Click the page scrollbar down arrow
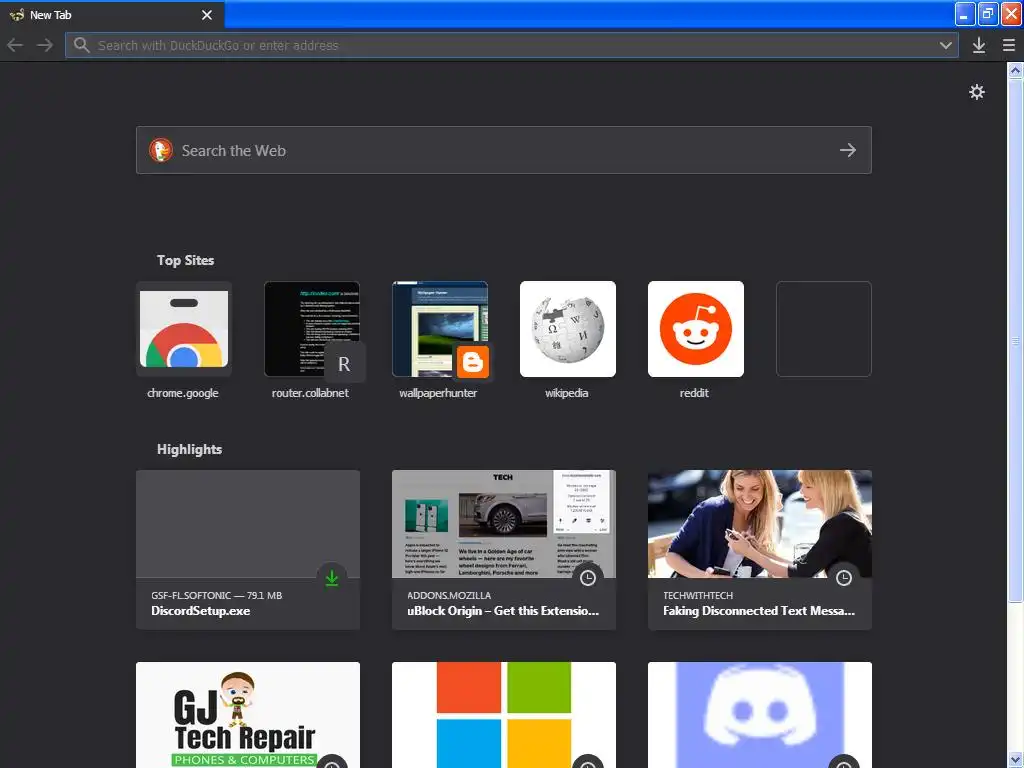1024x768 pixels. pos(1016,760)
